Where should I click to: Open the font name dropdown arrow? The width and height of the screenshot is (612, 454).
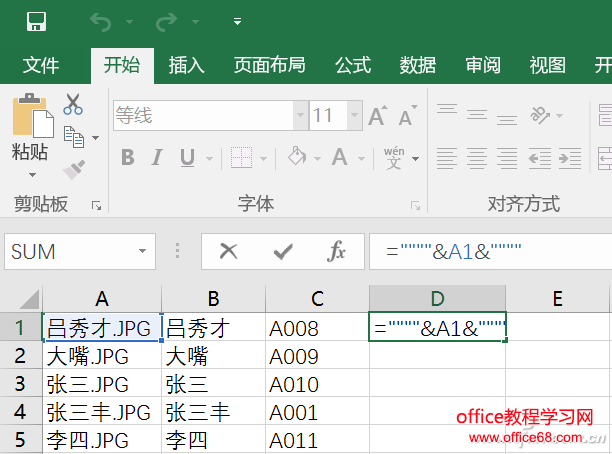(301, 116)
